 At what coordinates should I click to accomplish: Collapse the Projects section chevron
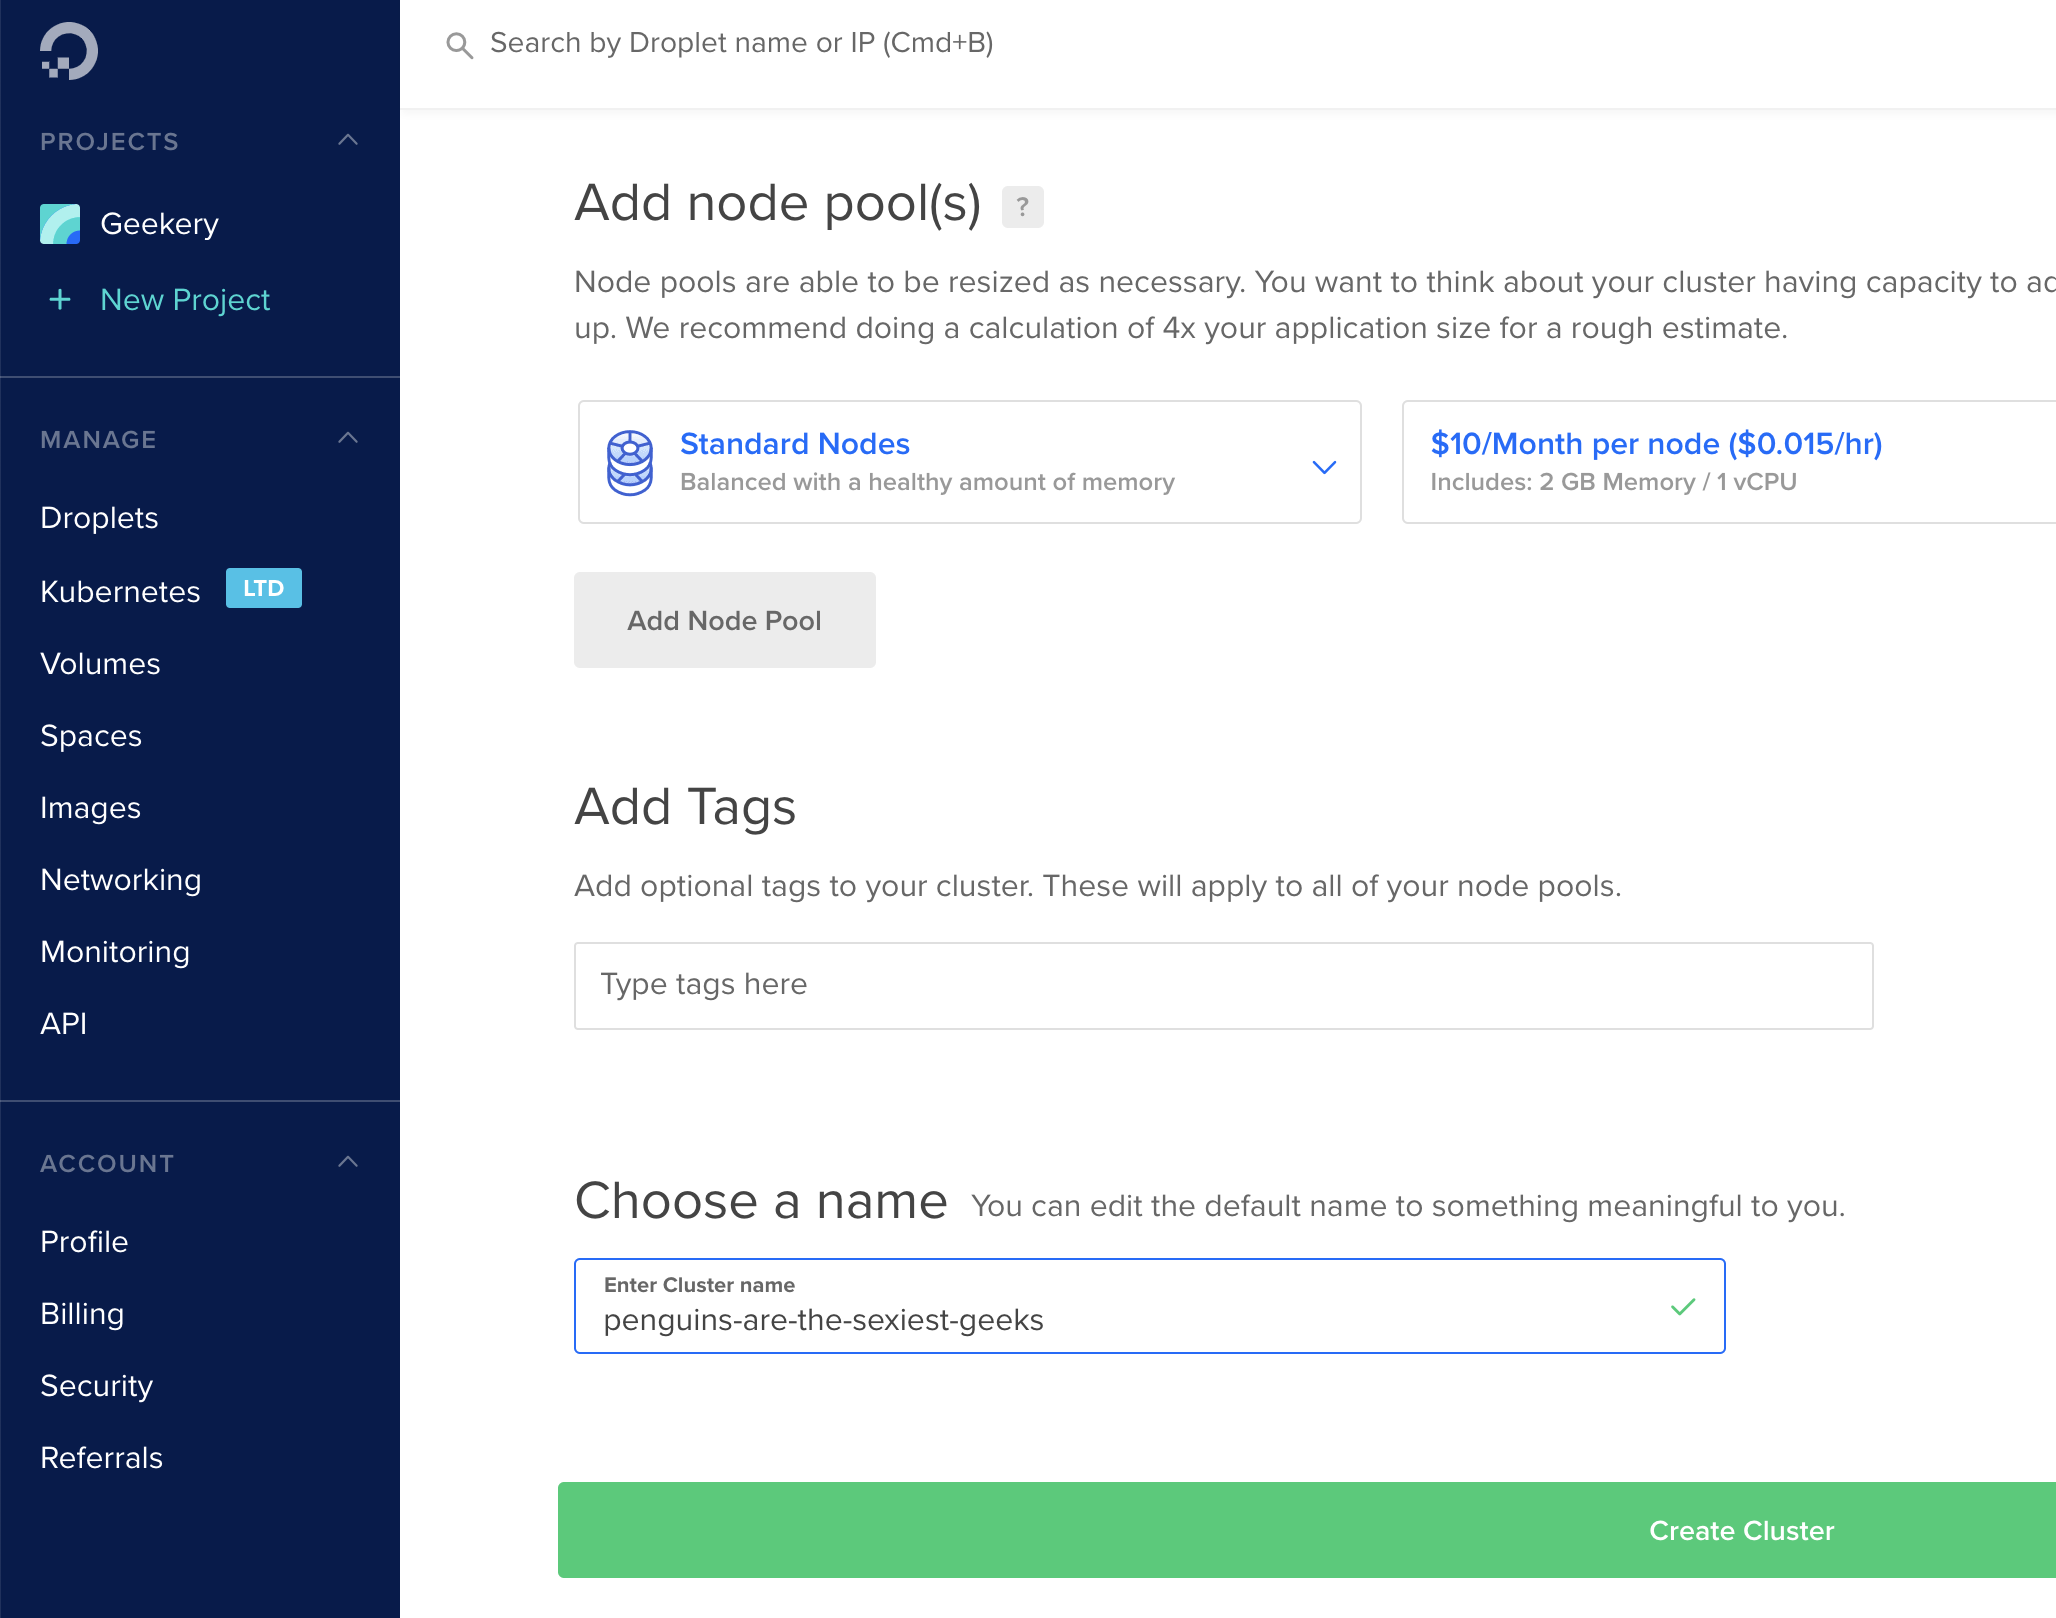[348, 141]
